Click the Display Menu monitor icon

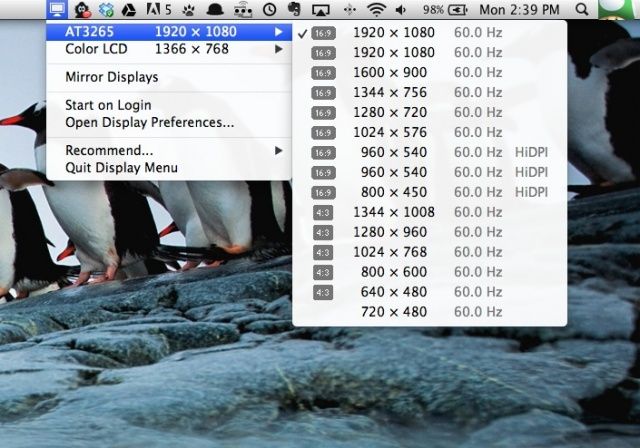click(58, 10)
